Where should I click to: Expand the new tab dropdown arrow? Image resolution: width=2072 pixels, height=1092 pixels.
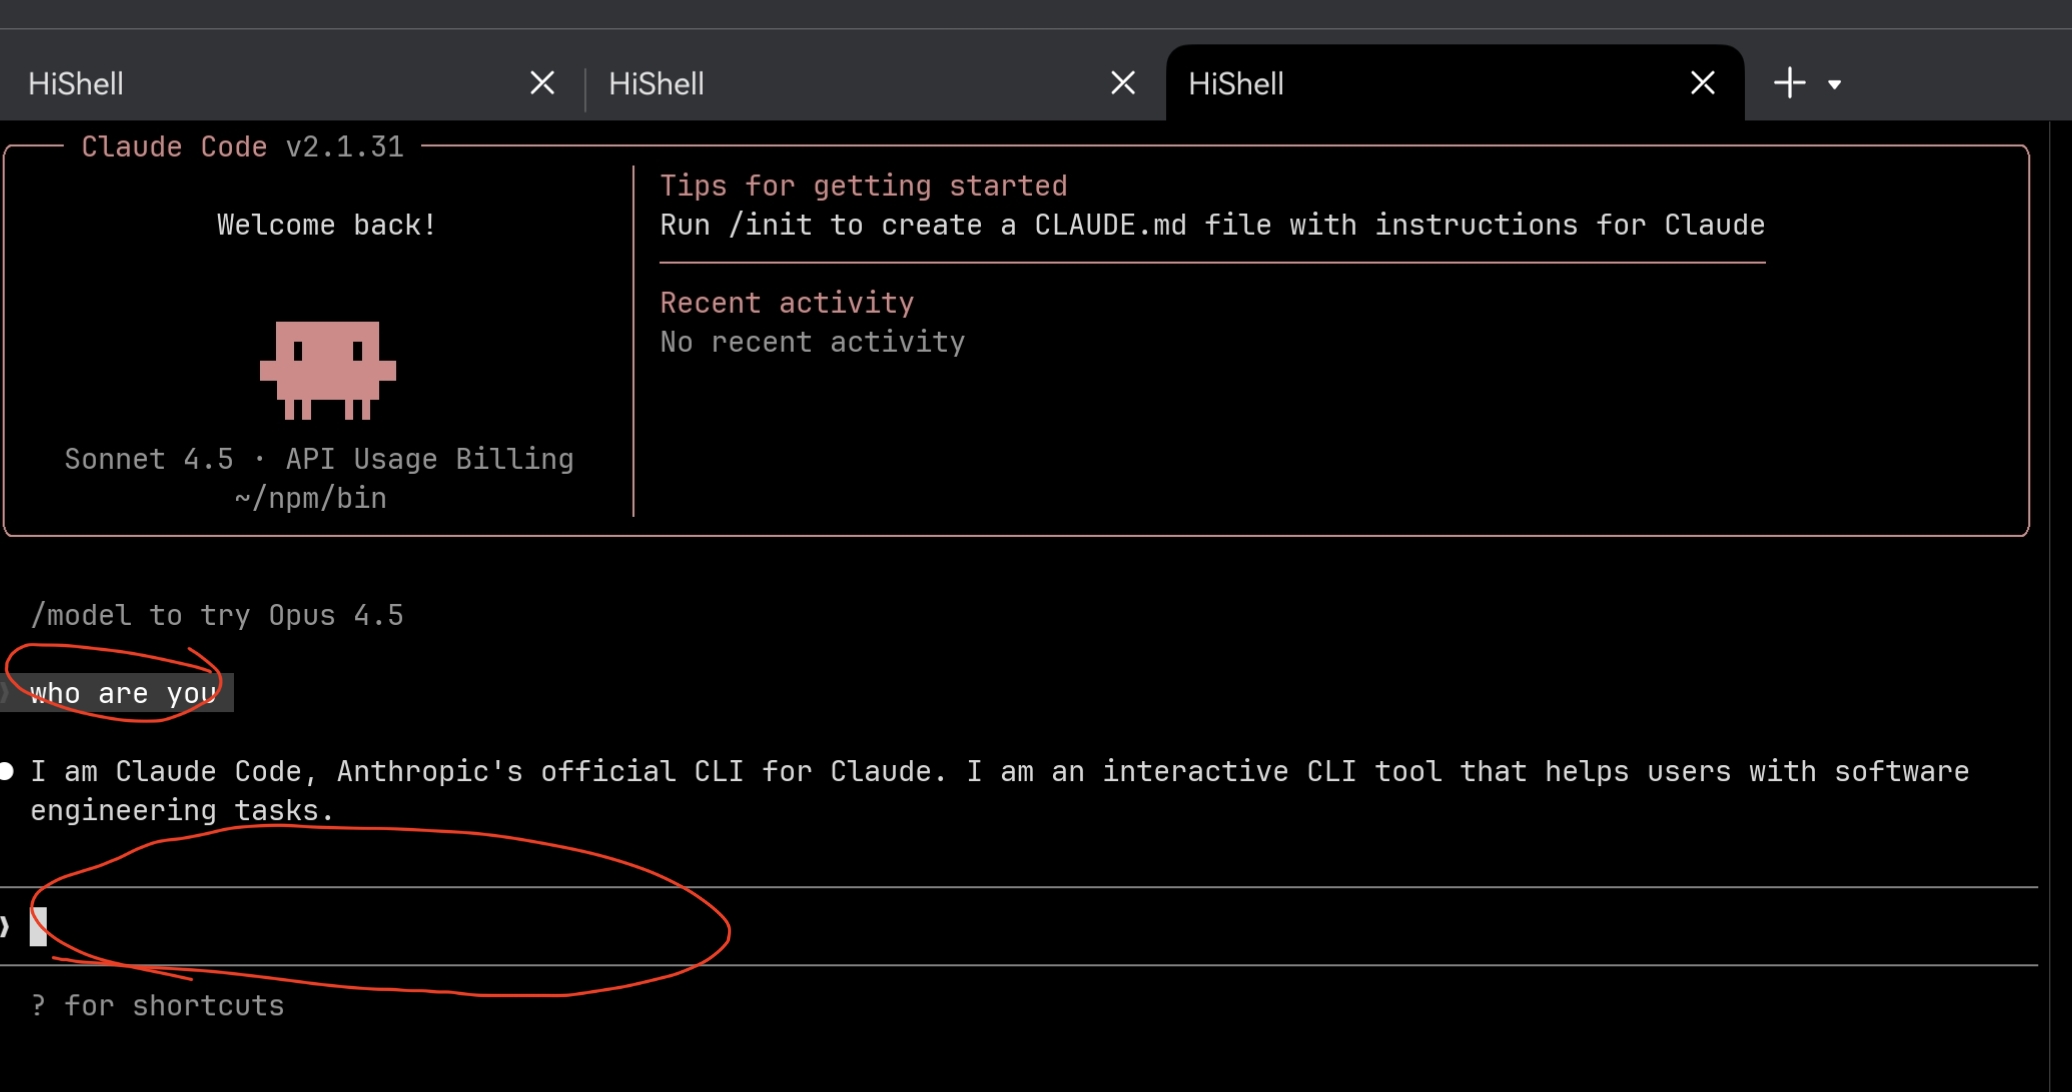pyautogui.click(x=1834, y=85)
